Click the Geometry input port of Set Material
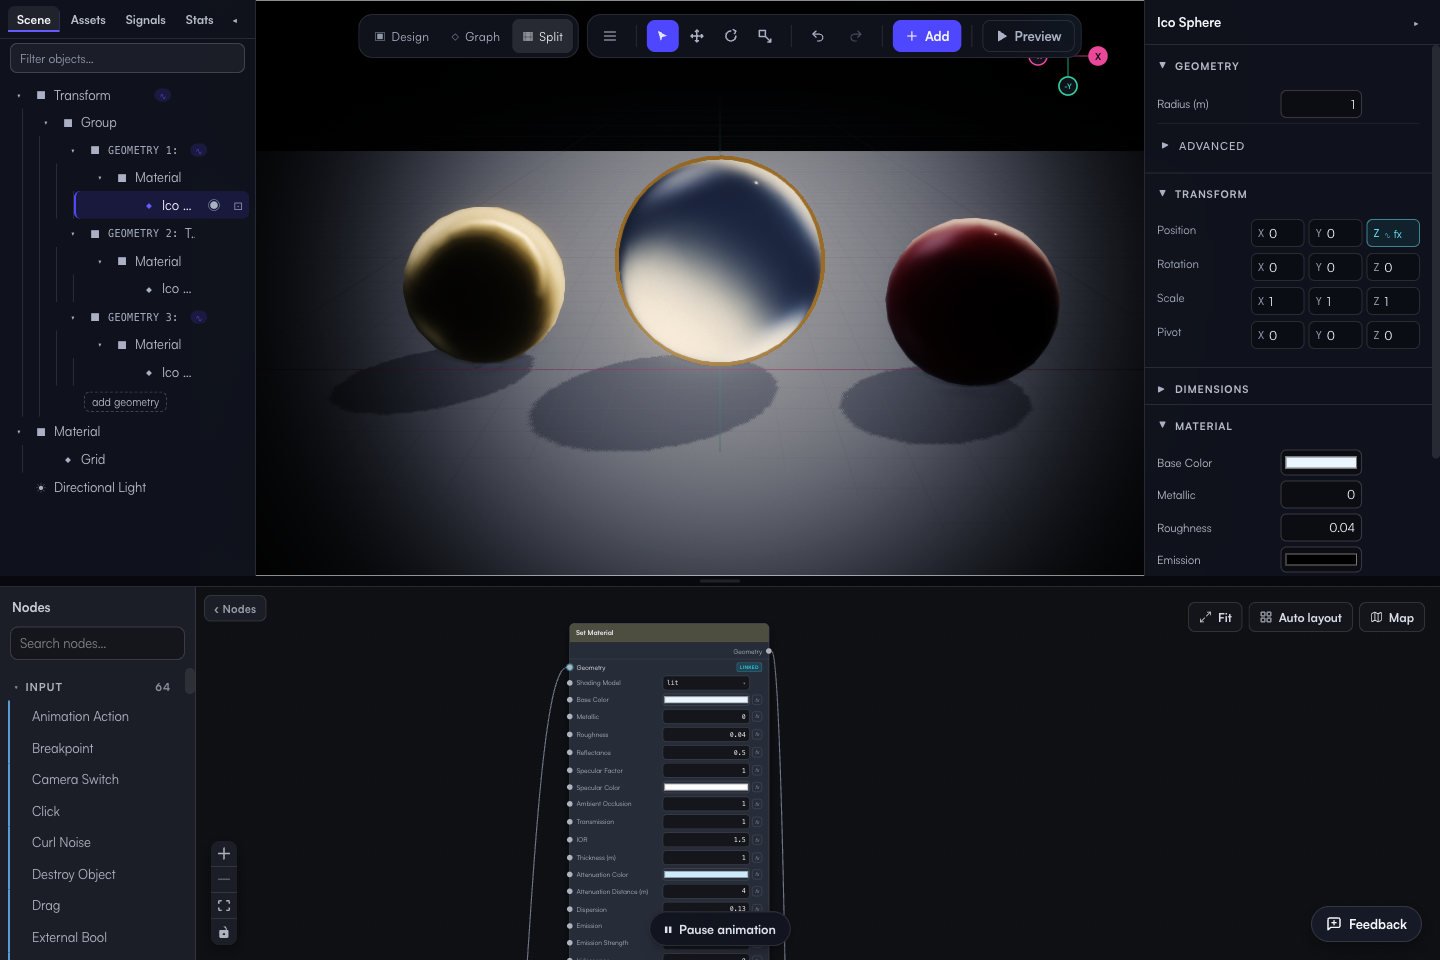1440x960 pixels. (x=570, y=667)
